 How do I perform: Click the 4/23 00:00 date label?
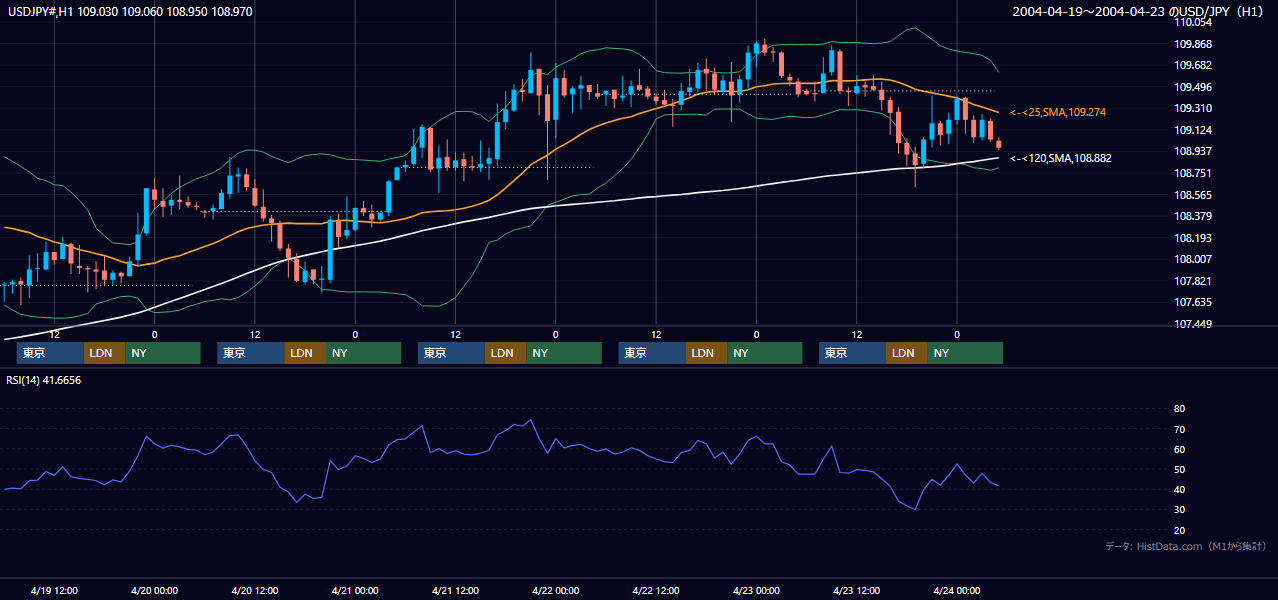tap(756, 590)
